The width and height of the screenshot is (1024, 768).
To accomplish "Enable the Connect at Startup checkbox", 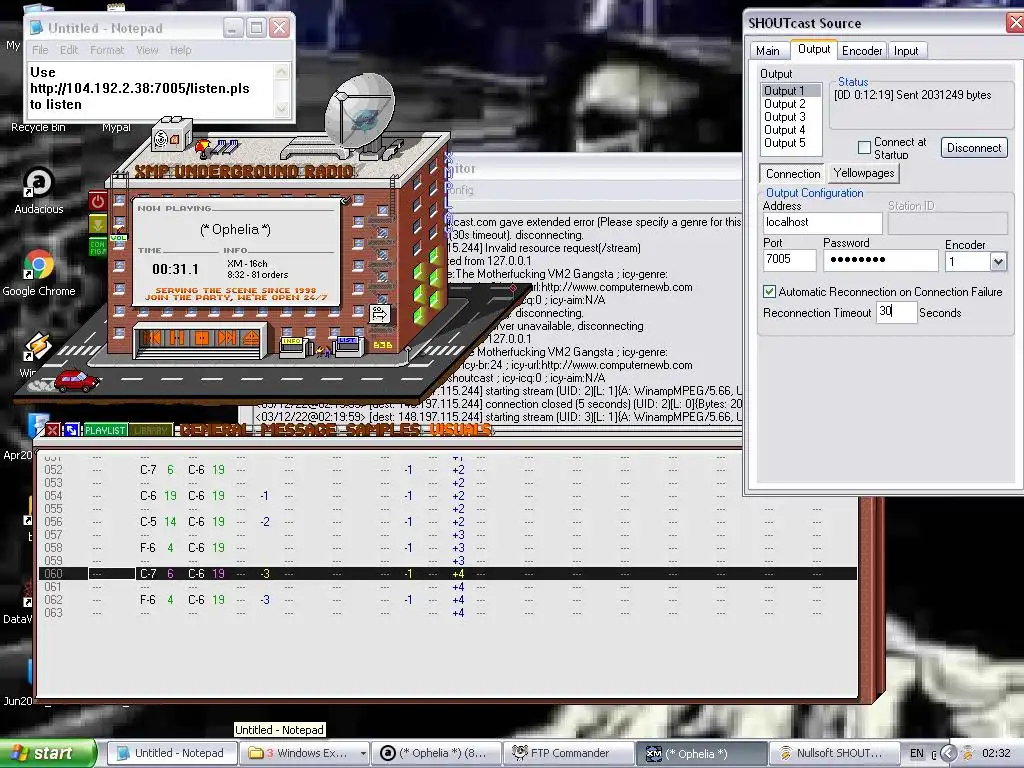I will point(864,148).
